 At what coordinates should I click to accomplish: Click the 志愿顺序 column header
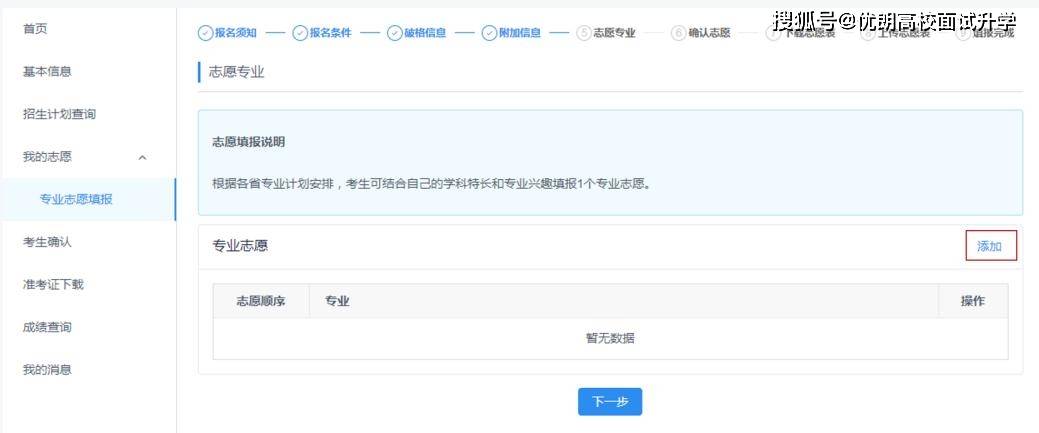(260, 301)
